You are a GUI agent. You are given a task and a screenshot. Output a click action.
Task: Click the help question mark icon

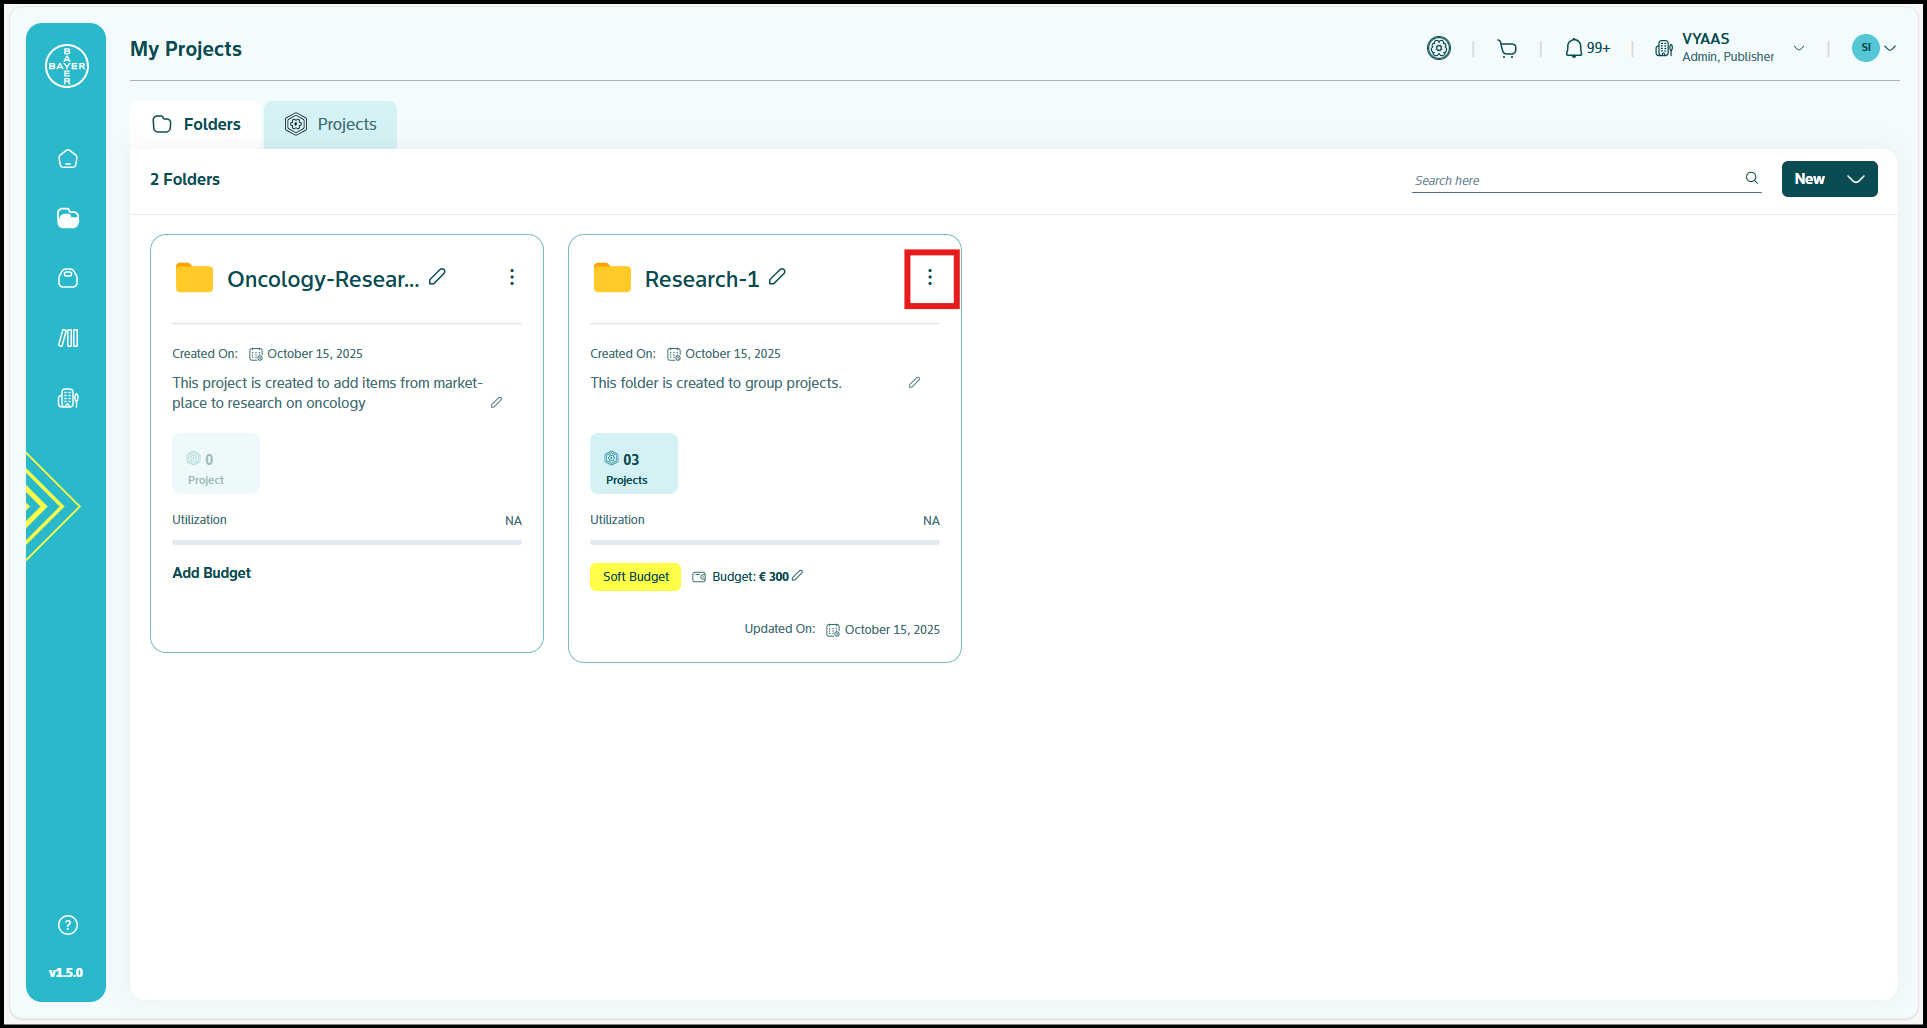[68, 925]
